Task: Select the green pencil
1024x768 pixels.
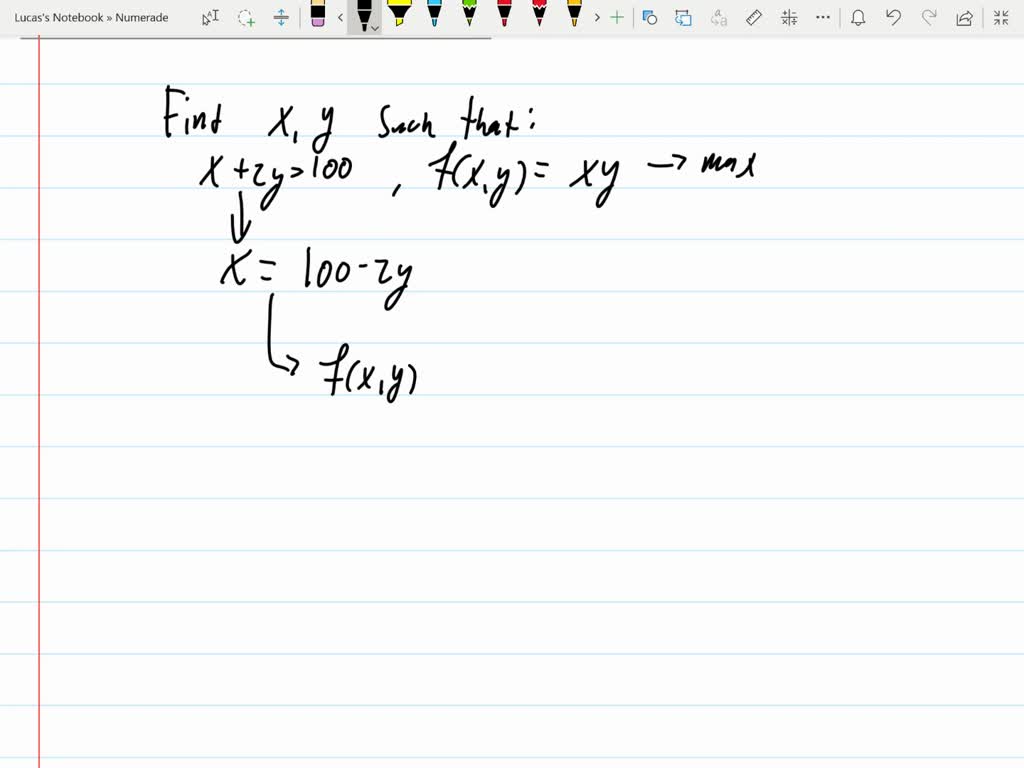Action: point(470,17)
